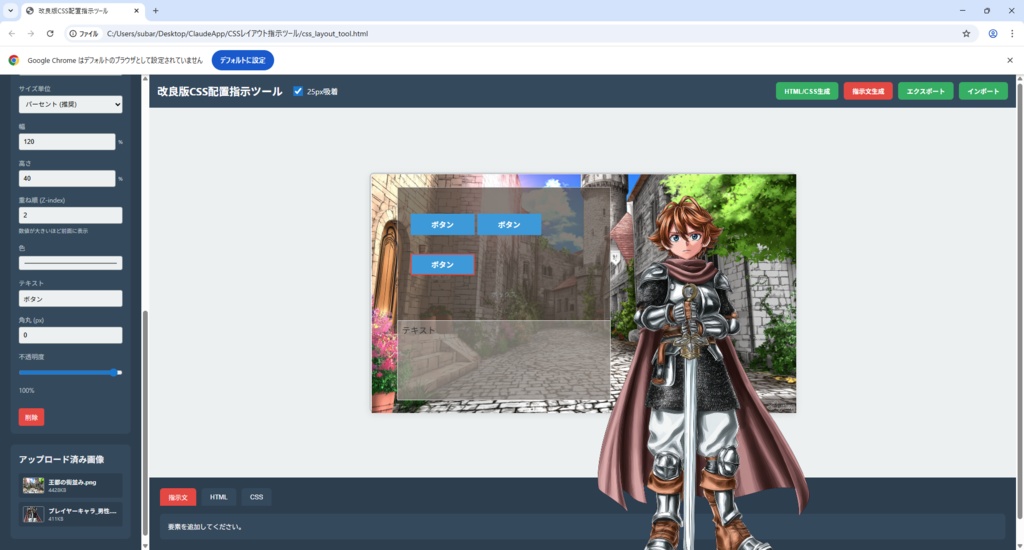Reload the css_layout_tool.html page

(x=50, y=33)
